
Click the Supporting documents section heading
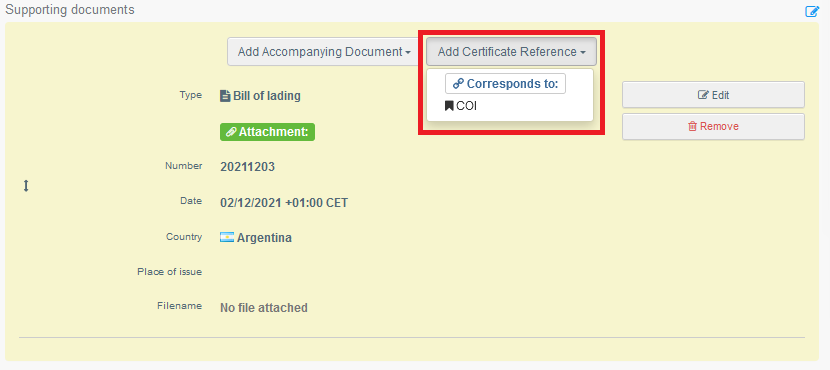[x=70, y=10]
